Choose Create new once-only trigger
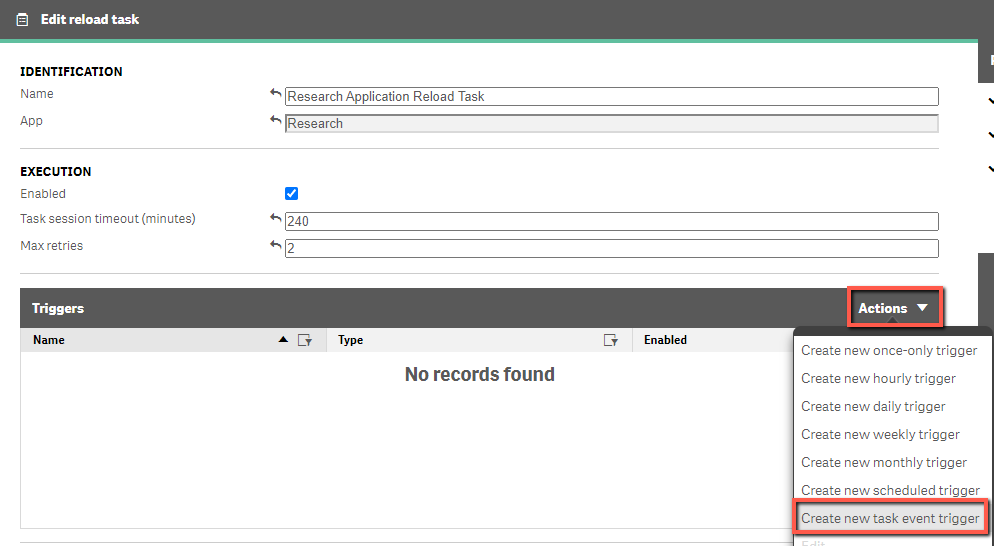 [x=889, y=351]
